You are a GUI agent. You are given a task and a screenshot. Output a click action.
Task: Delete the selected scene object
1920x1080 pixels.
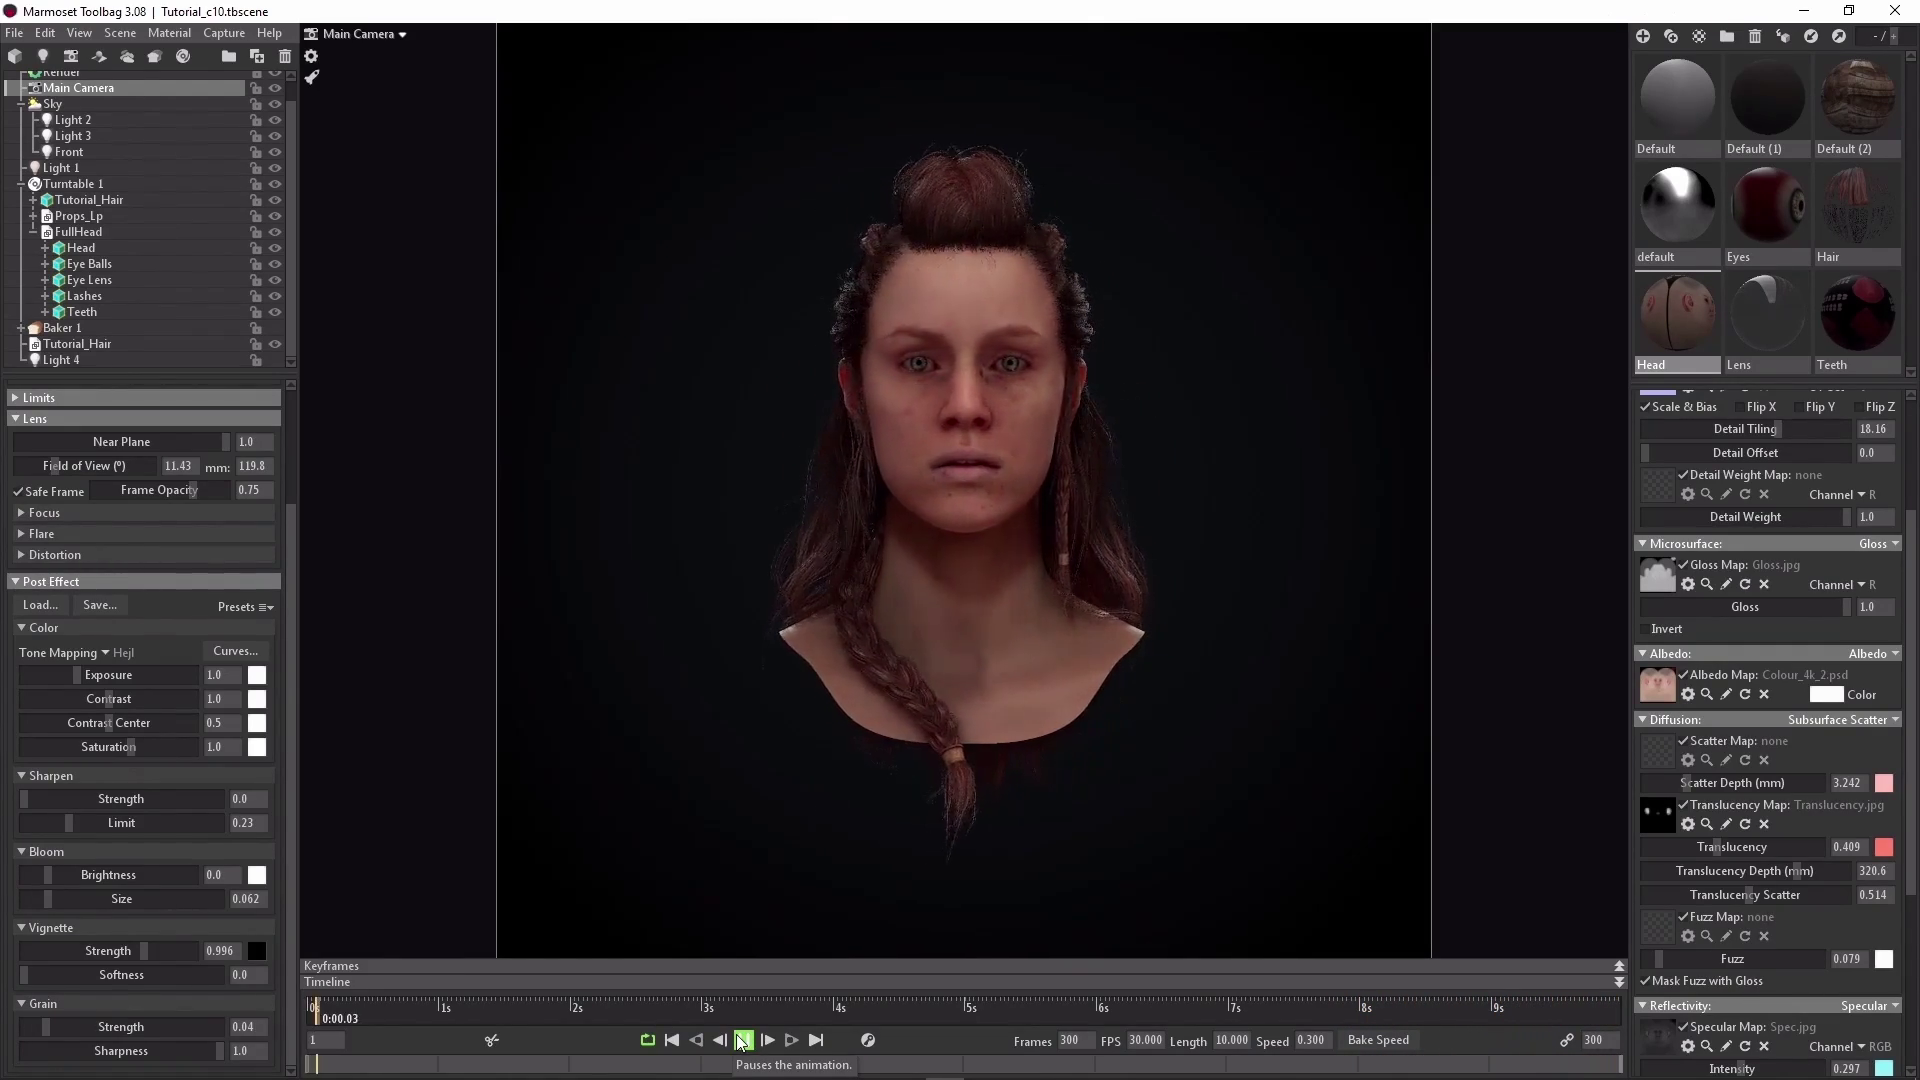(285, 56)
